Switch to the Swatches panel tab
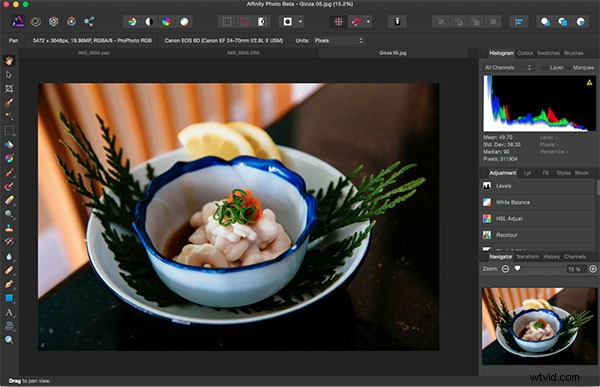The height and width of the screenshot is (387, 600). 548,53
